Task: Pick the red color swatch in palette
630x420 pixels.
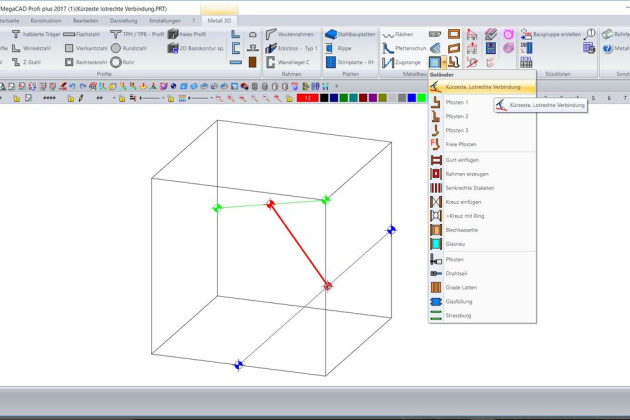Action: pyautogui.click(x=306, y=98)
